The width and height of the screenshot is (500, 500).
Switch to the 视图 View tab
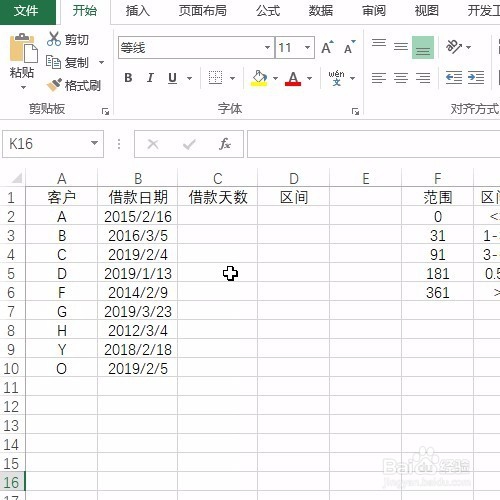[427, 11]
